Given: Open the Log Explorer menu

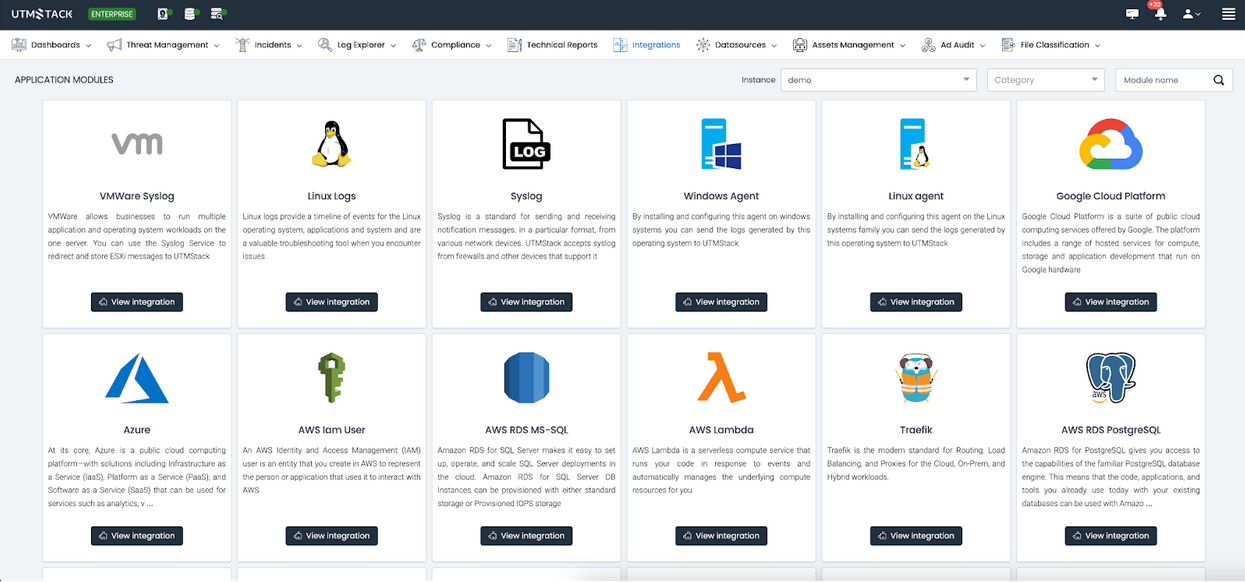Looking at the screenshot, I should (x=357, y=45).
